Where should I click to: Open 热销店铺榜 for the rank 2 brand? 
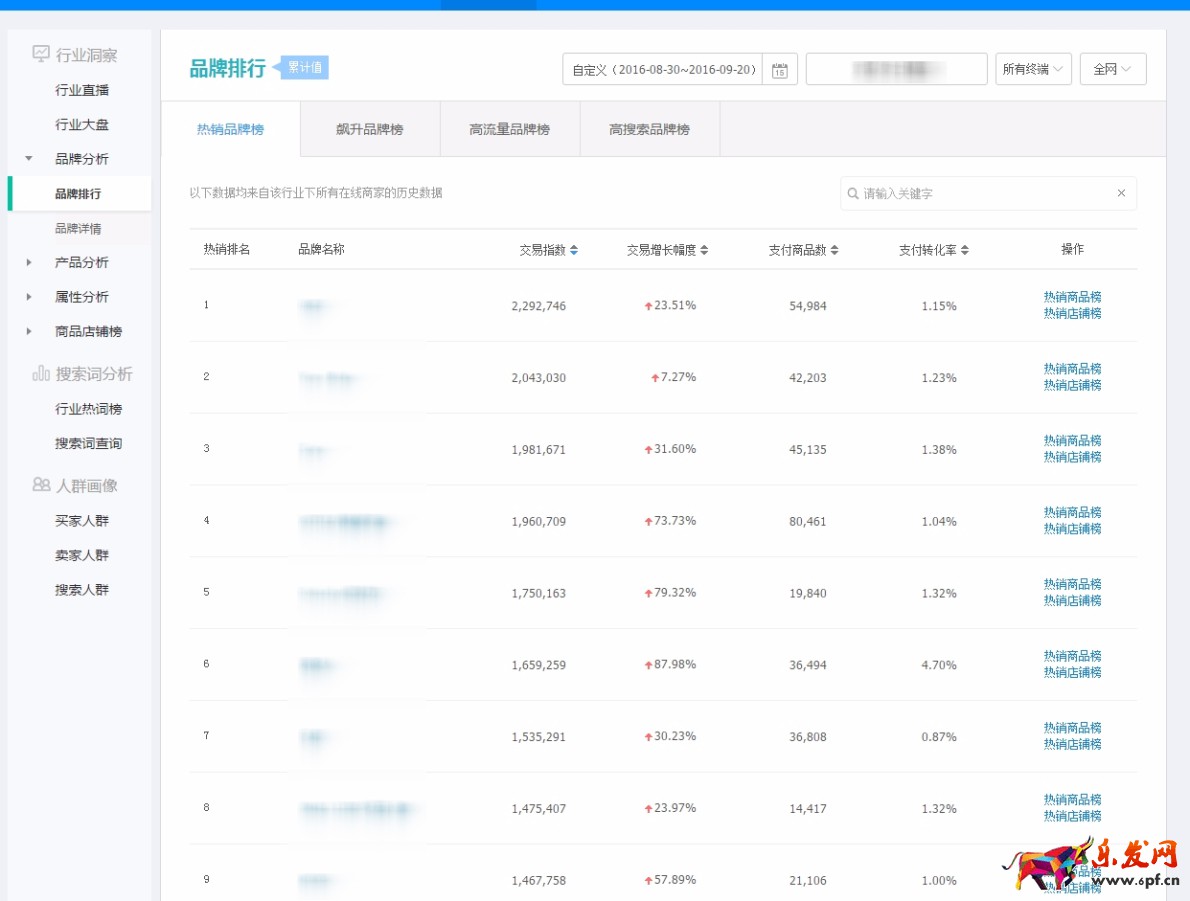1071,384
